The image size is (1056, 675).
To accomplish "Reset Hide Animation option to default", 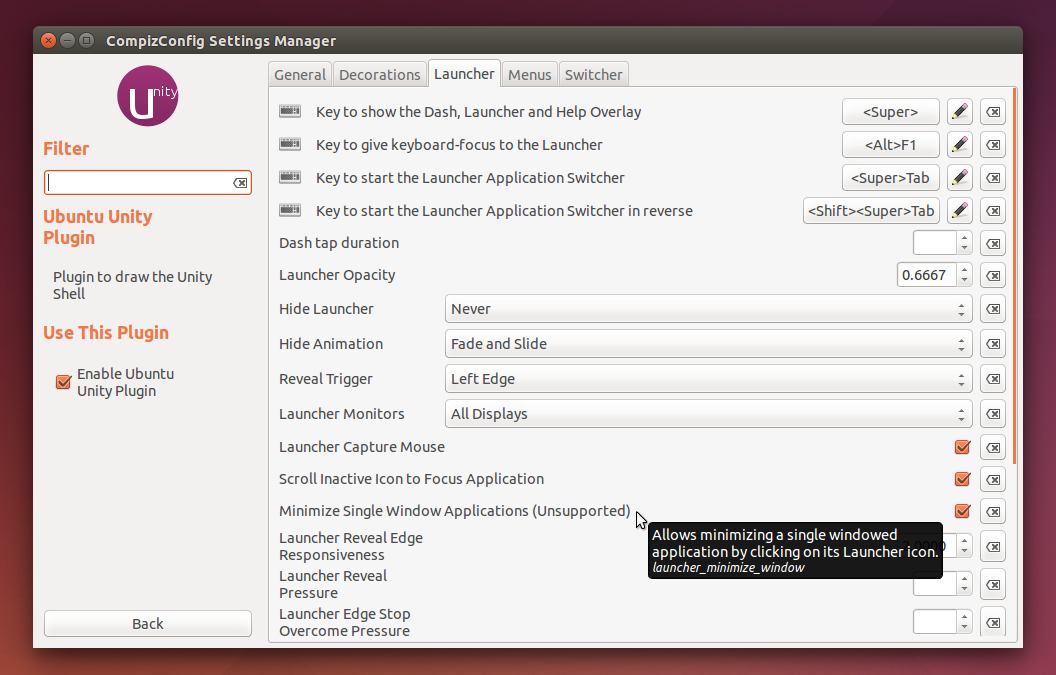I will (993, 344).
